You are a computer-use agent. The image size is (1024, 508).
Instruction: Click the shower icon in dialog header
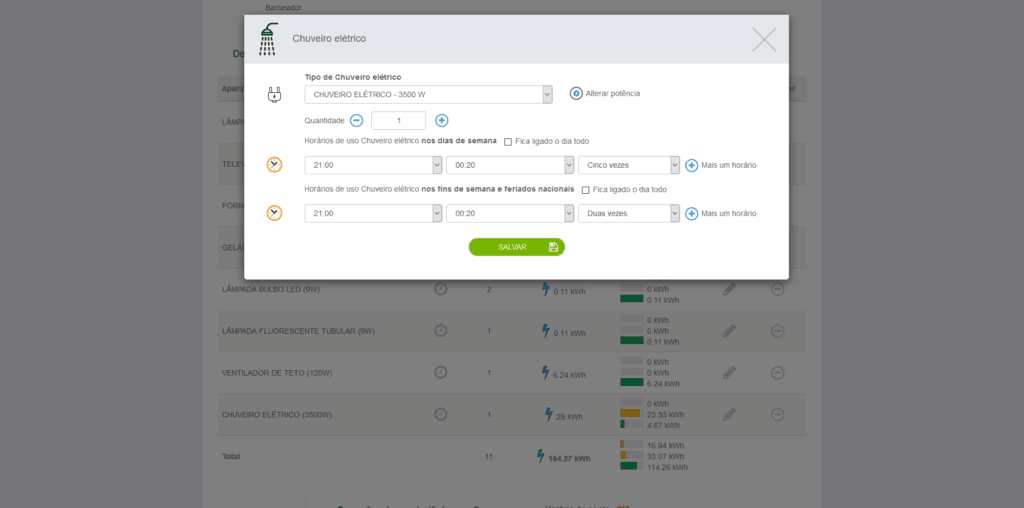coord(268,40)
